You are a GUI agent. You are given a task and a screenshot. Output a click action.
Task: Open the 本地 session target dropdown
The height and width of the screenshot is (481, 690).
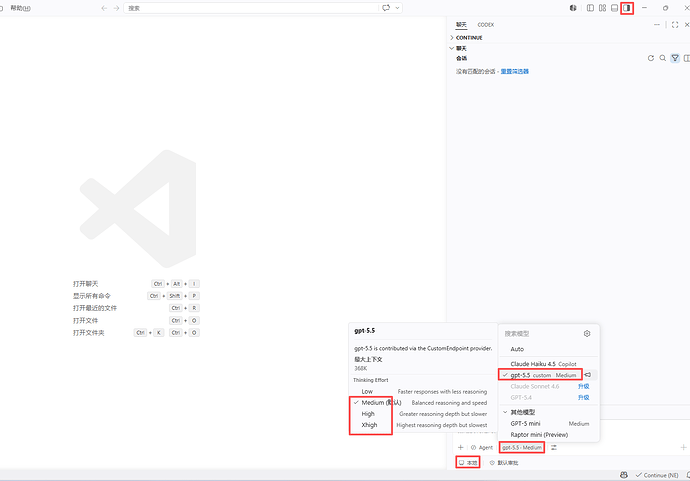click(x=468, y=463)
